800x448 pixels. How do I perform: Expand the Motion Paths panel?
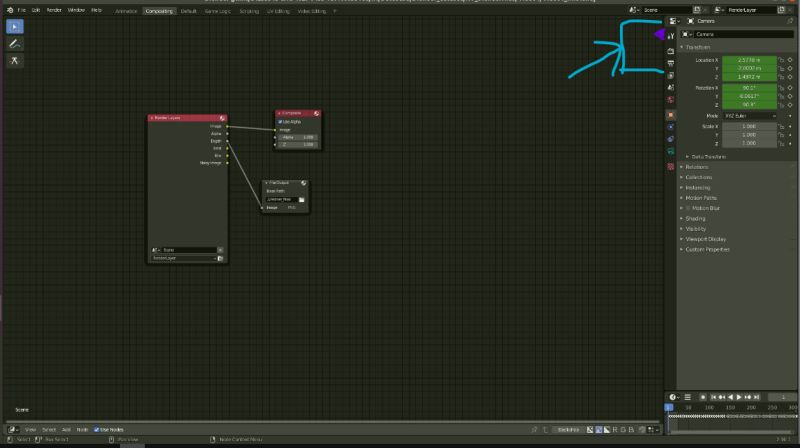(701, 198)
